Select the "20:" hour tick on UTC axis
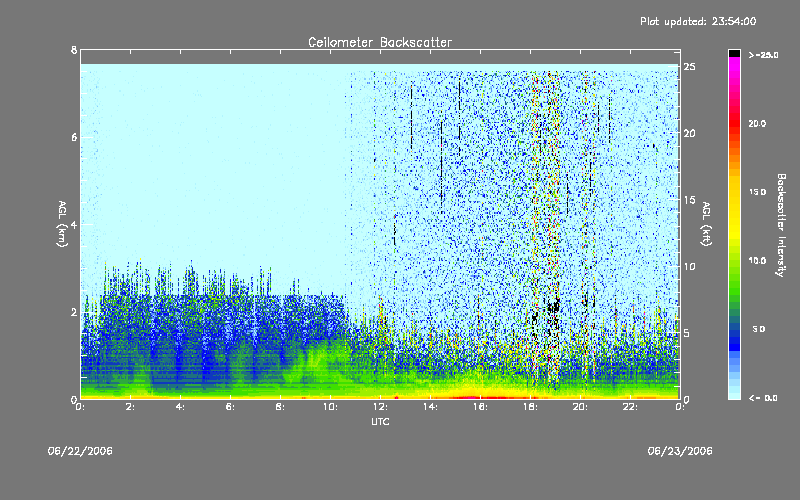 point(580,407)
